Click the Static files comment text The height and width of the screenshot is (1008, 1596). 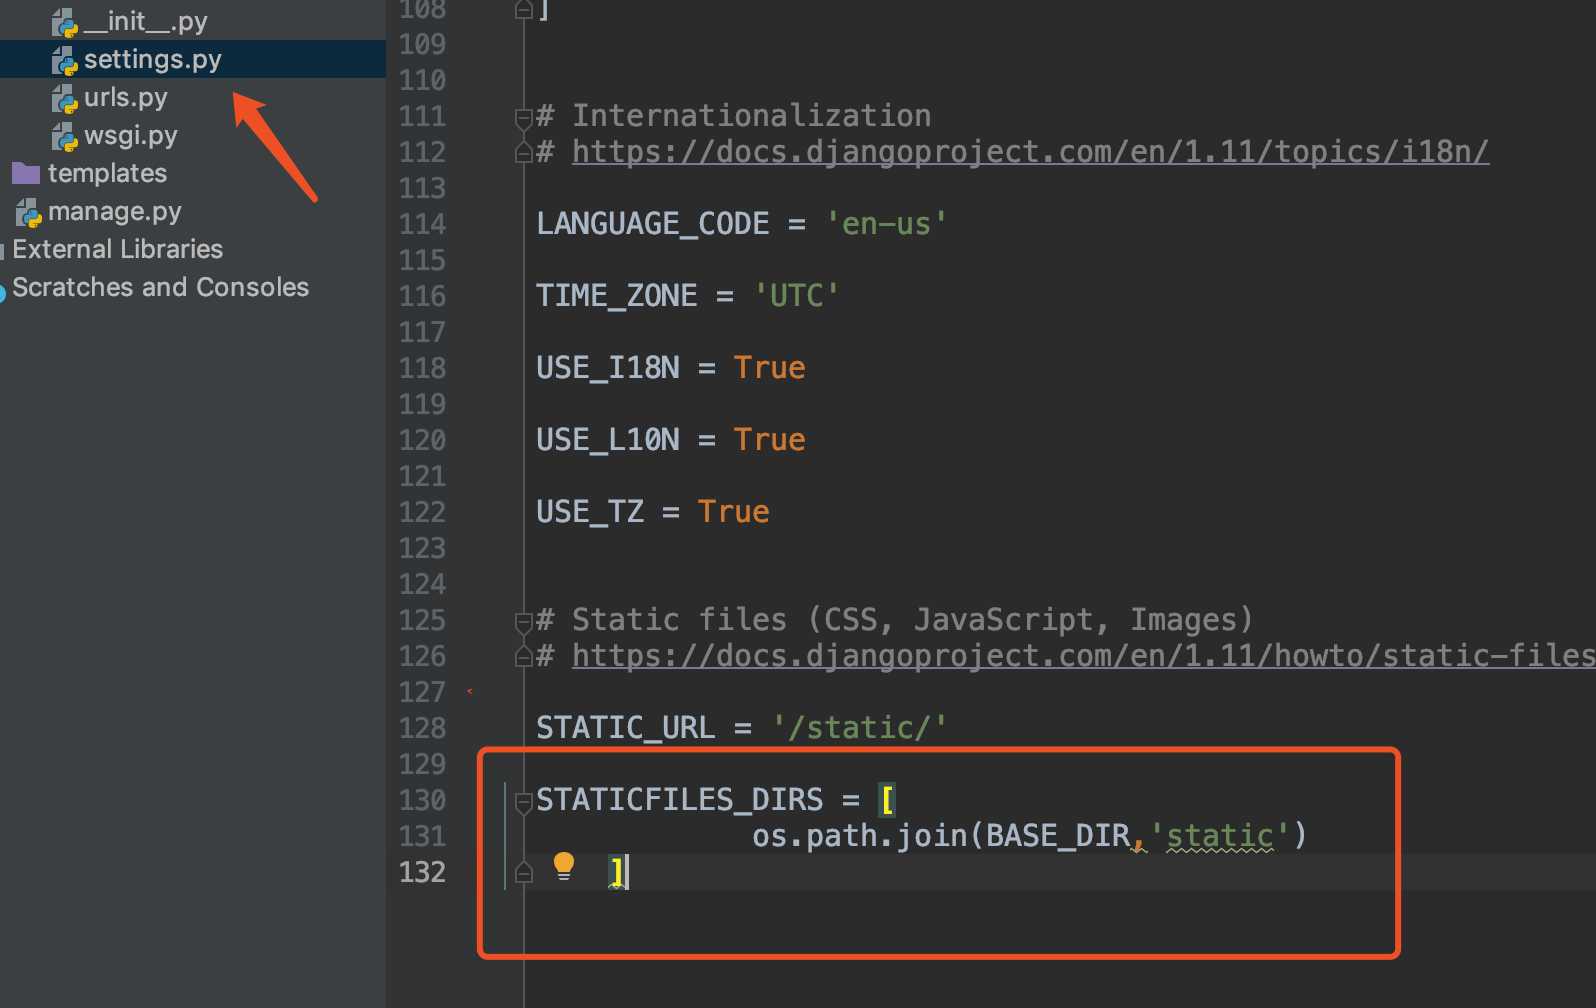click(911, 620)
